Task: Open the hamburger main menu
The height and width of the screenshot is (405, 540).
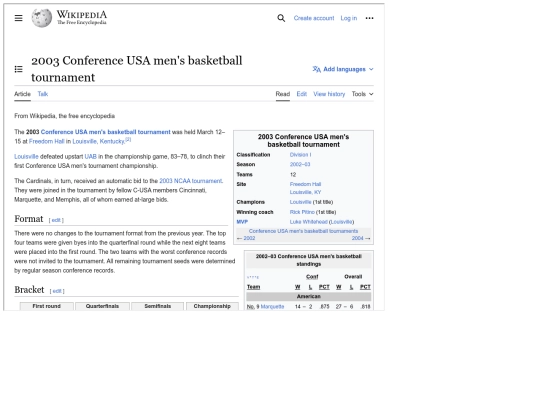Action: 19,18
